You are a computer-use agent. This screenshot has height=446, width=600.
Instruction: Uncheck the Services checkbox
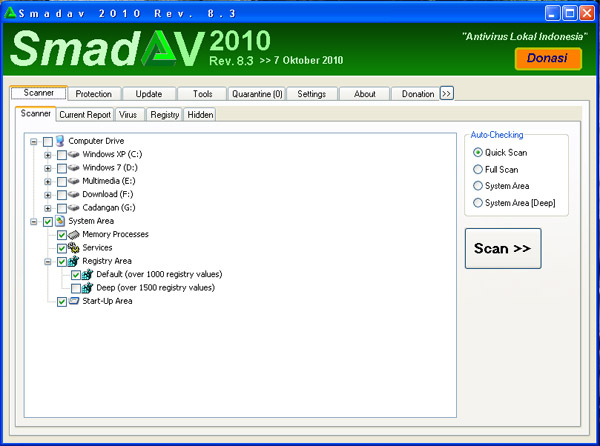point(62,249)
